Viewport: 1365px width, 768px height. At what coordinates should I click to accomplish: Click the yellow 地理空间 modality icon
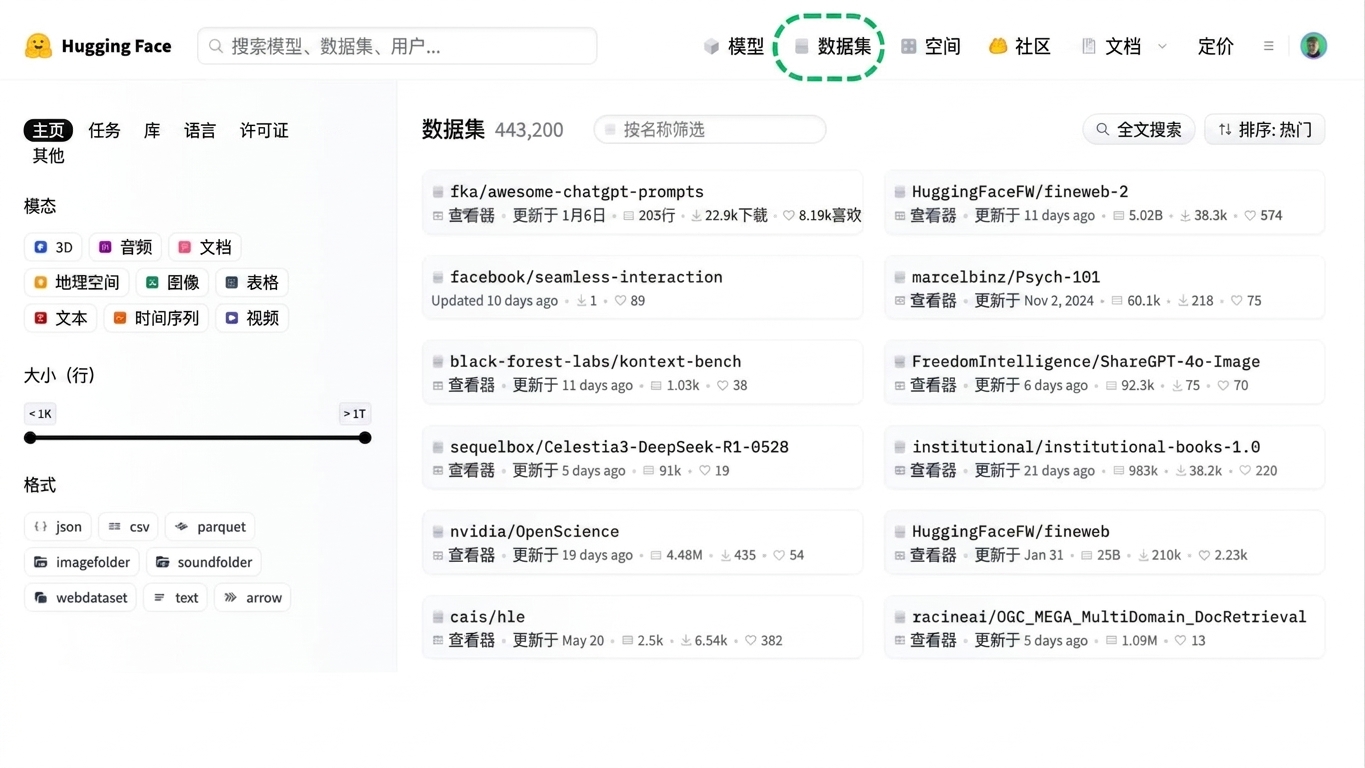pyautogui.click(x=41, y=283)
